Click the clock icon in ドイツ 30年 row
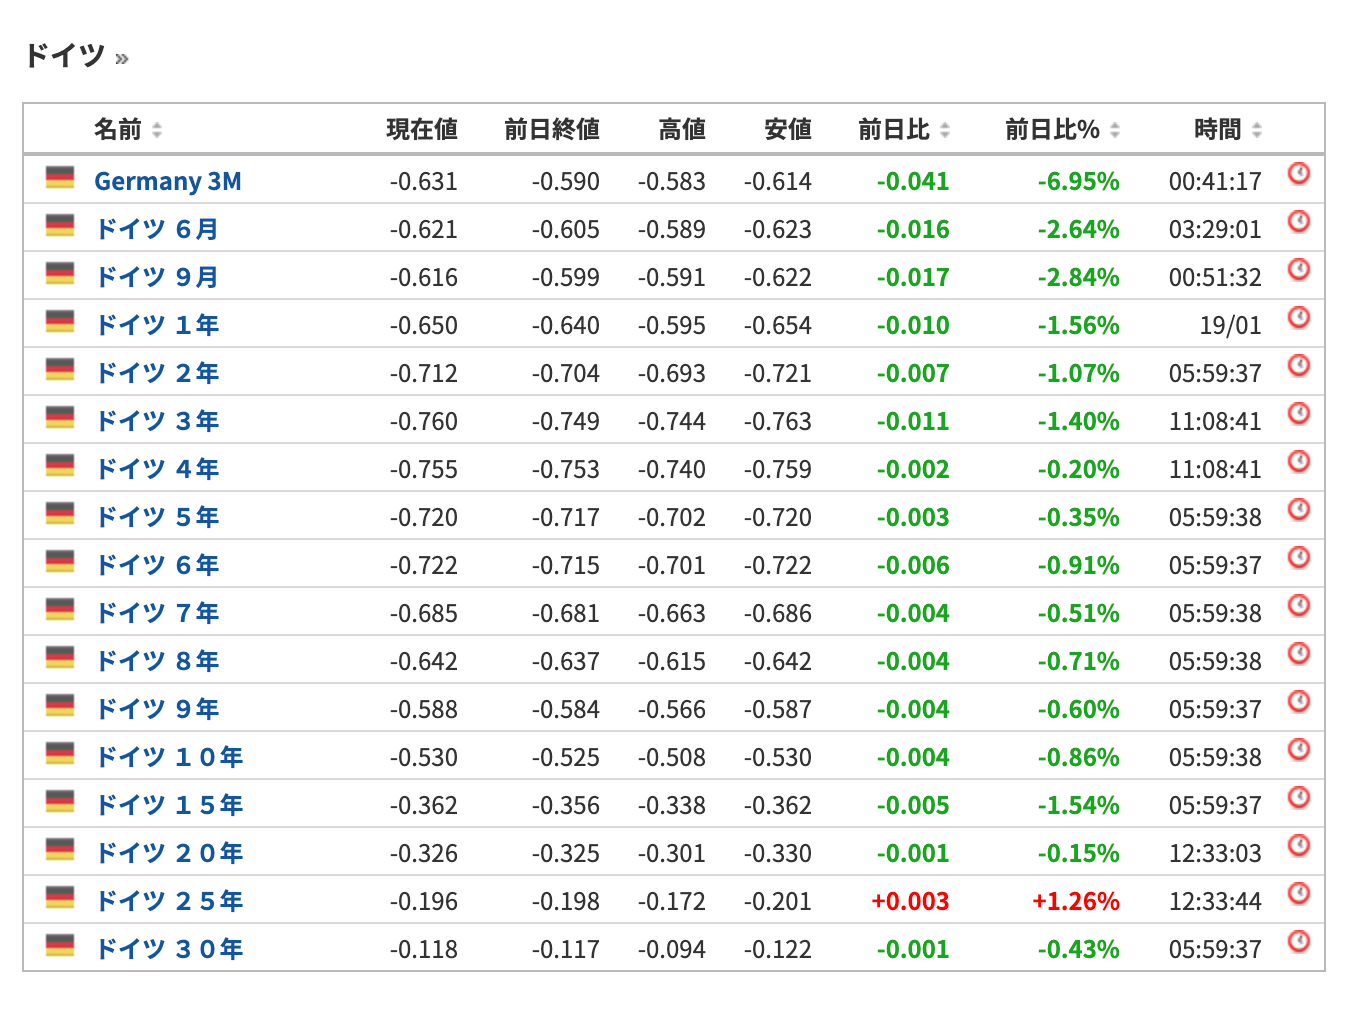This screenshot has width=1360, height=1030. [1298, 942]
